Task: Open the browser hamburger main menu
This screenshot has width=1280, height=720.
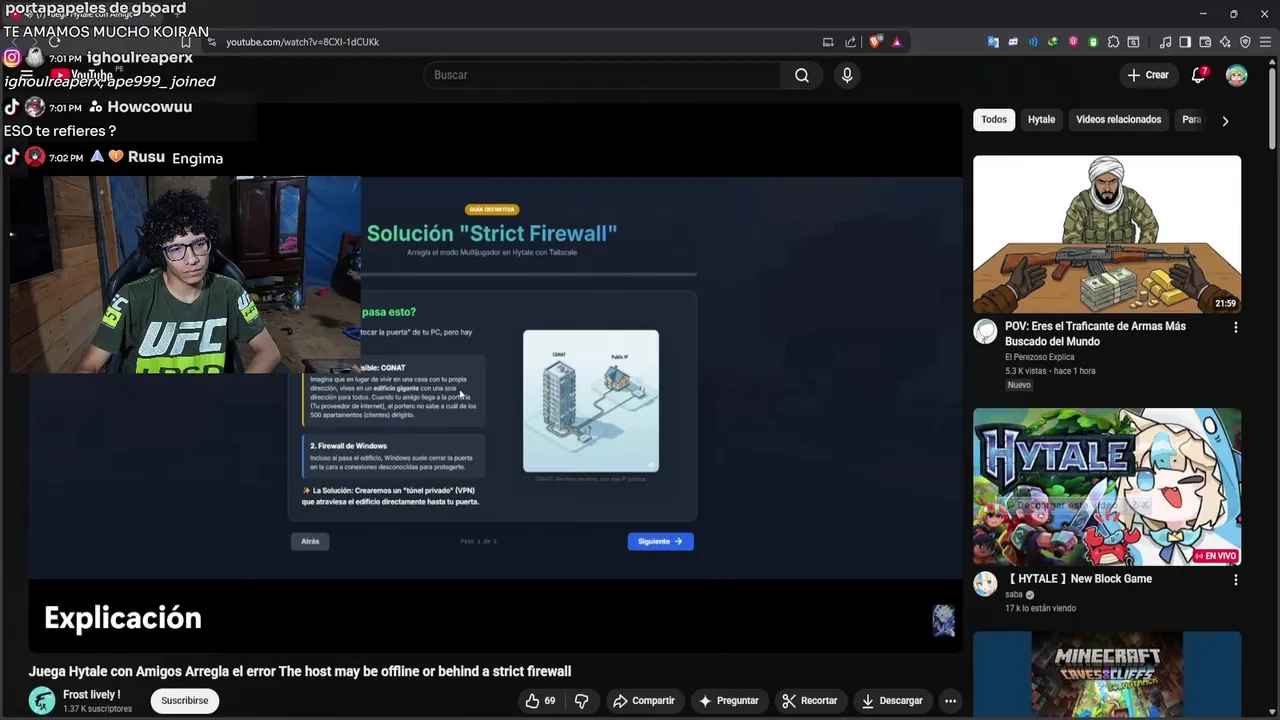Action: (1265, 42)
